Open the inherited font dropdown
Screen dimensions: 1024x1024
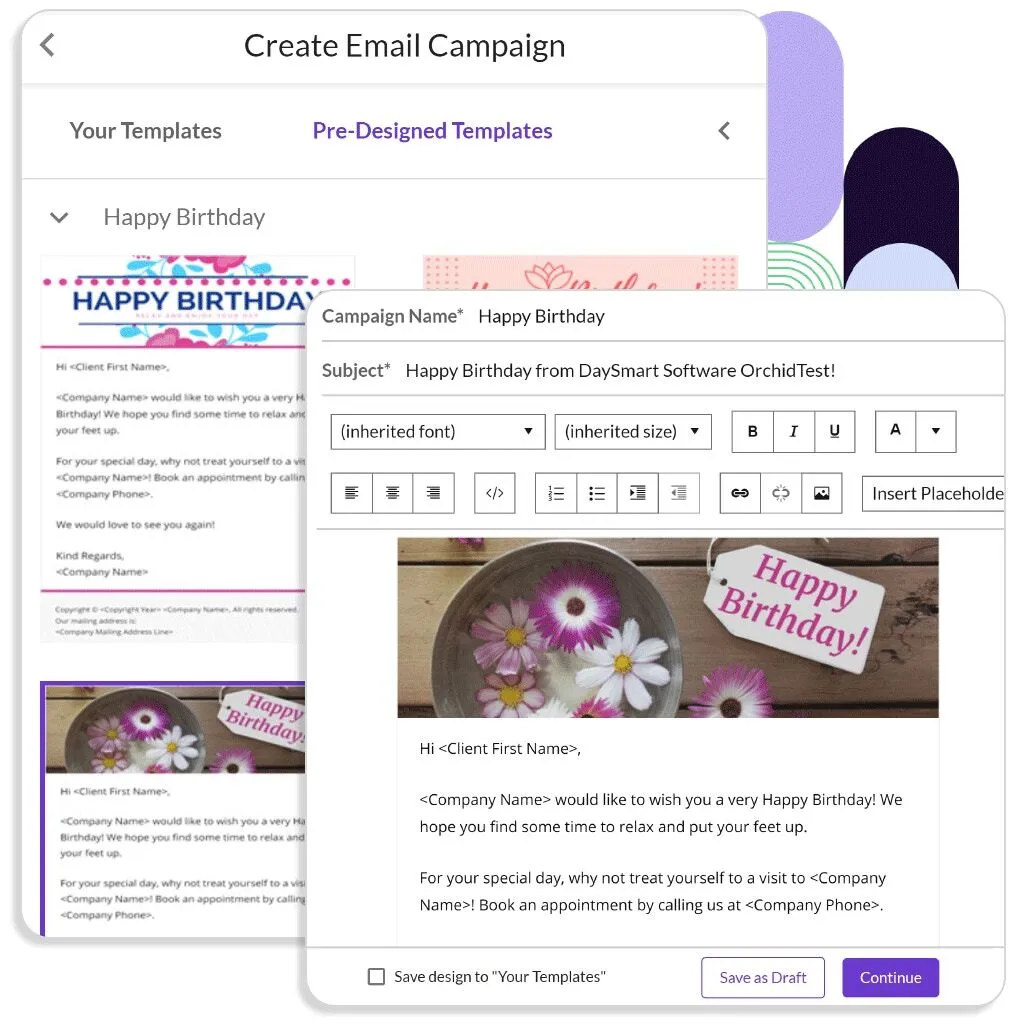438,432
